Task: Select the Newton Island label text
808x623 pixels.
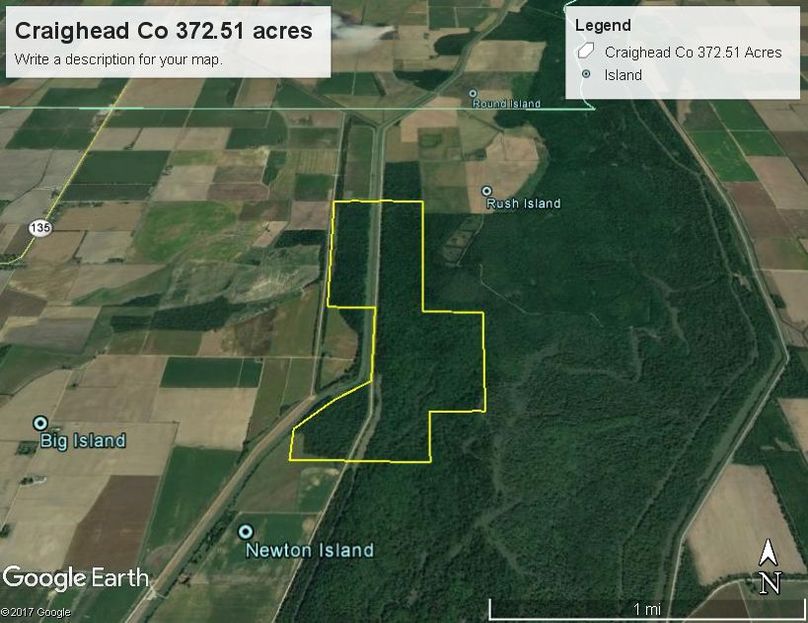Action: coord(310,550)
